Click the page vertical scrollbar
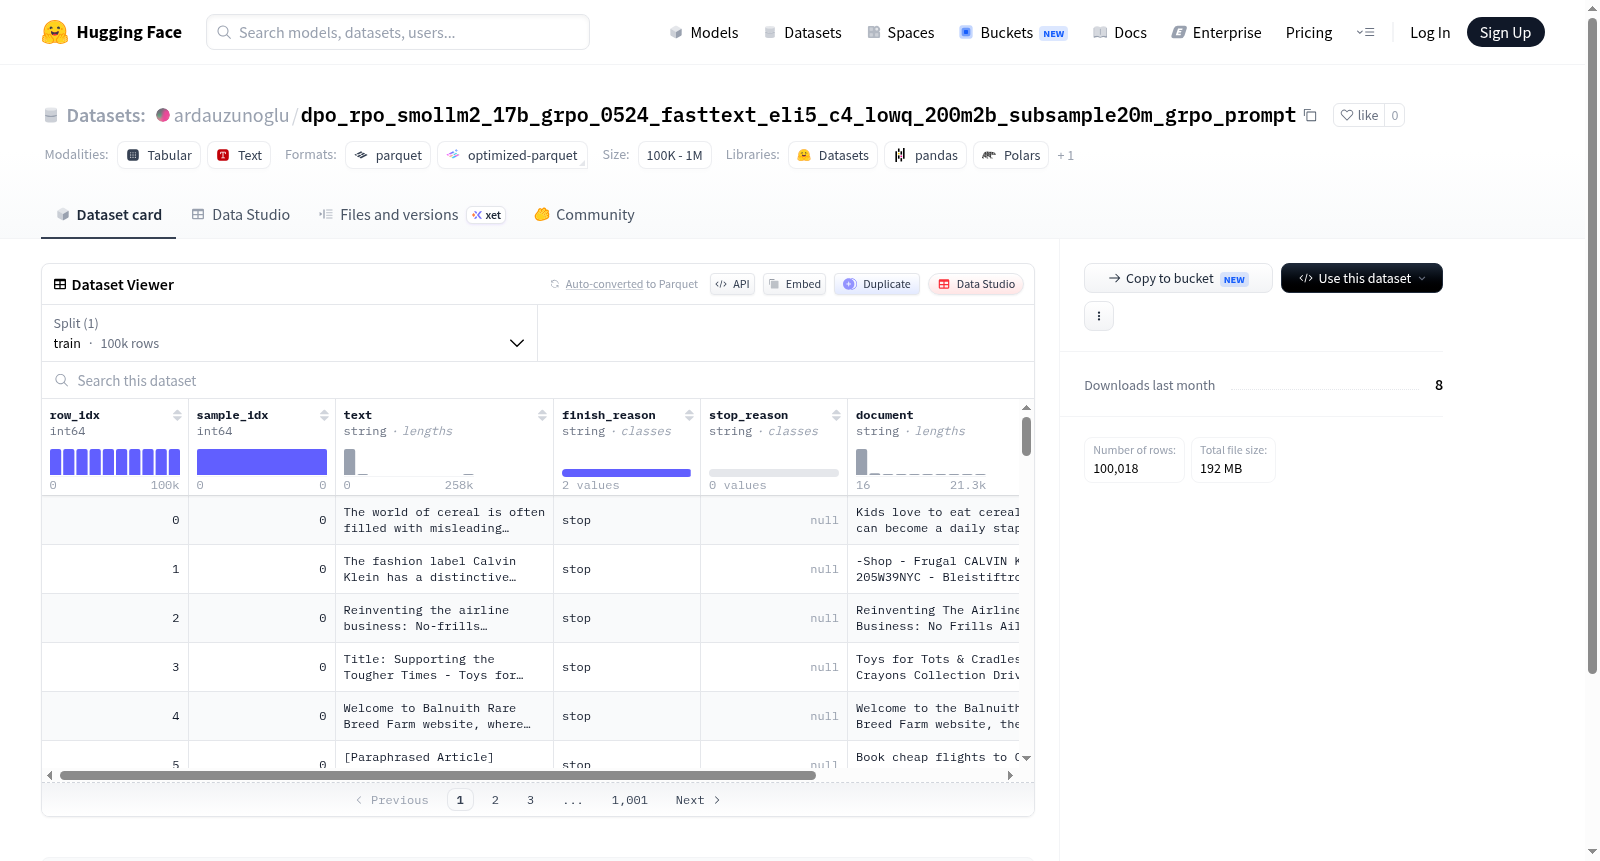1600x861 pixels. 1592,345
